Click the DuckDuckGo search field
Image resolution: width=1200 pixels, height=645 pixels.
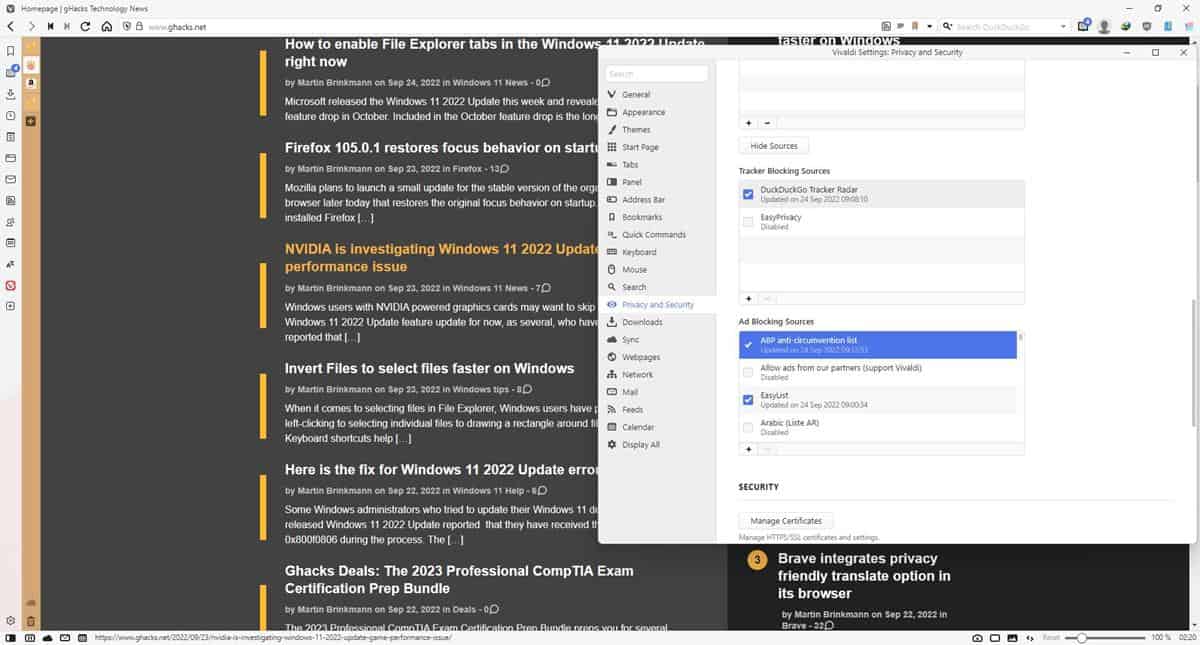coord(1004,26)
